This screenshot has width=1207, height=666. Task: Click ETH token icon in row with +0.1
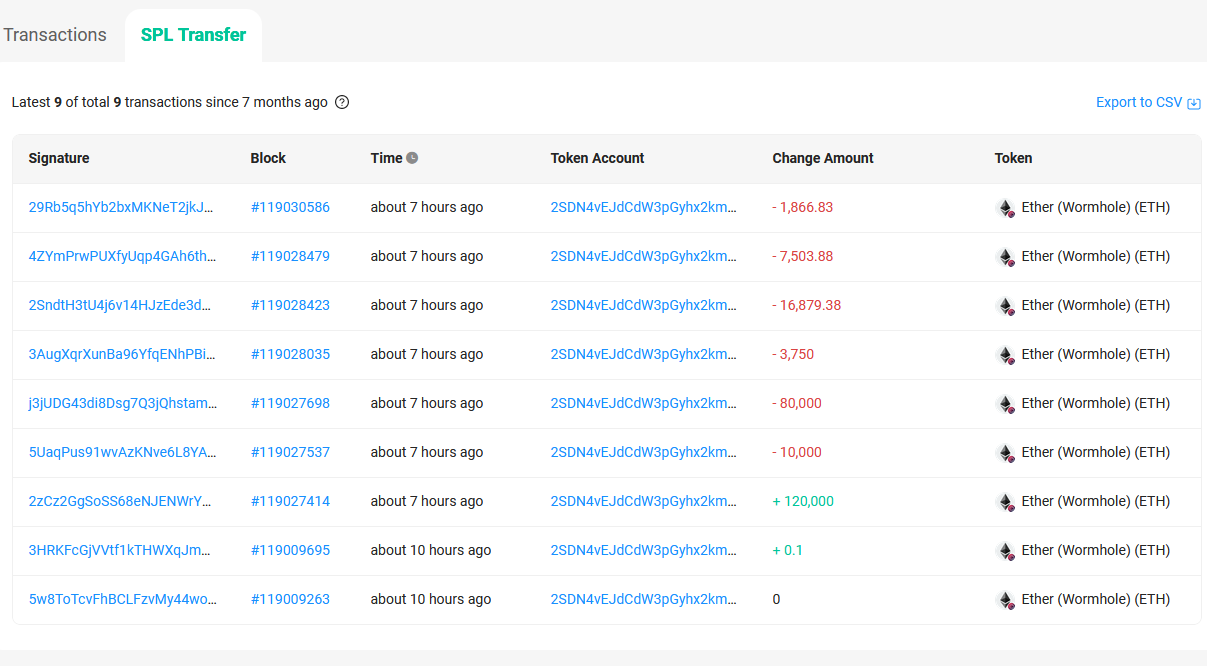(x=1006, y=551)
